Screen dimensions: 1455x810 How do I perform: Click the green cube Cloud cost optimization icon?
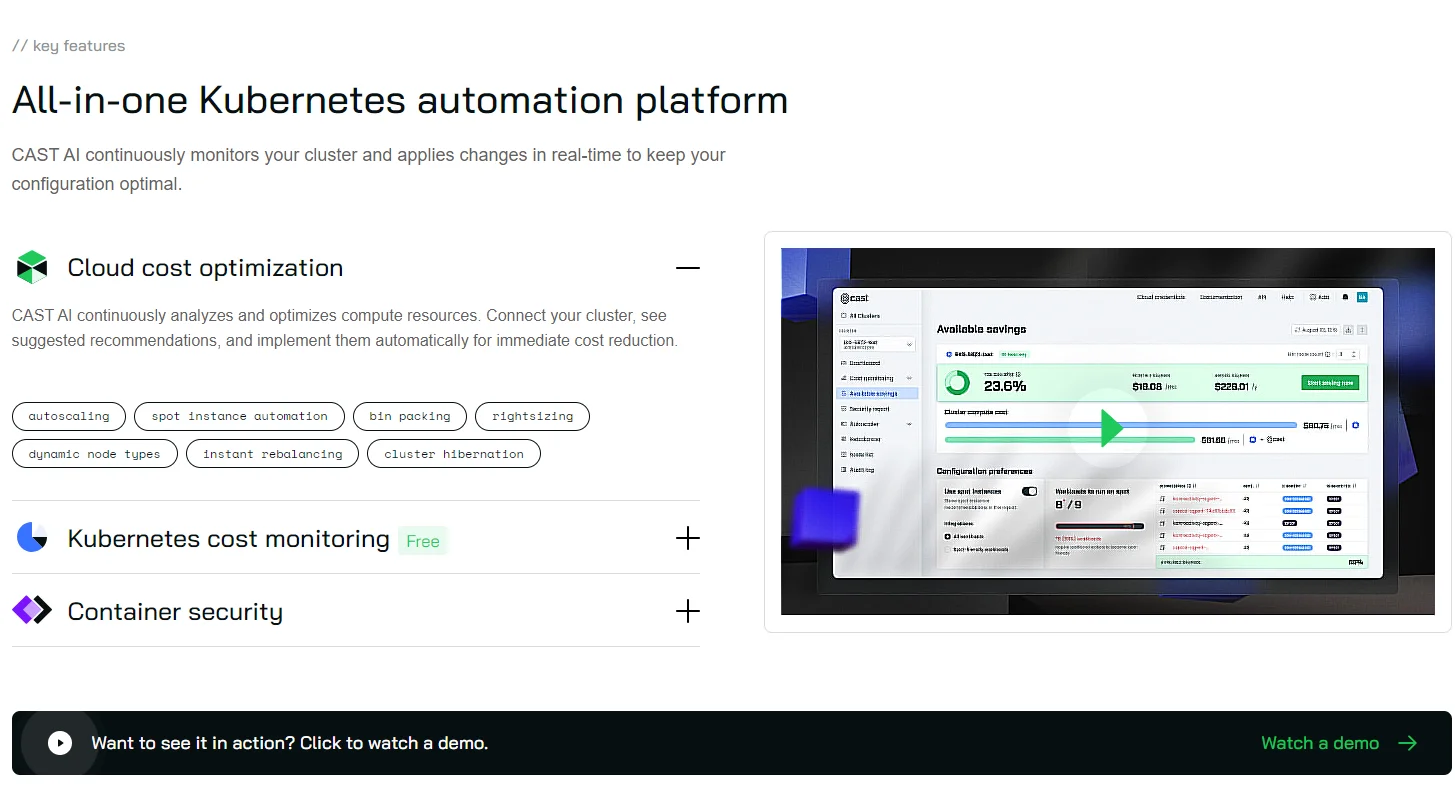(32, 268)
